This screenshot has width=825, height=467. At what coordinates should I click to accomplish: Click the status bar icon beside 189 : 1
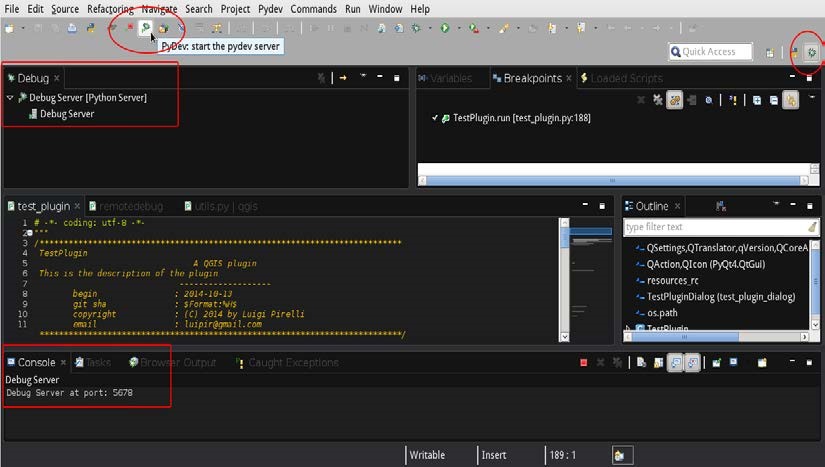(x=620, y=455)
